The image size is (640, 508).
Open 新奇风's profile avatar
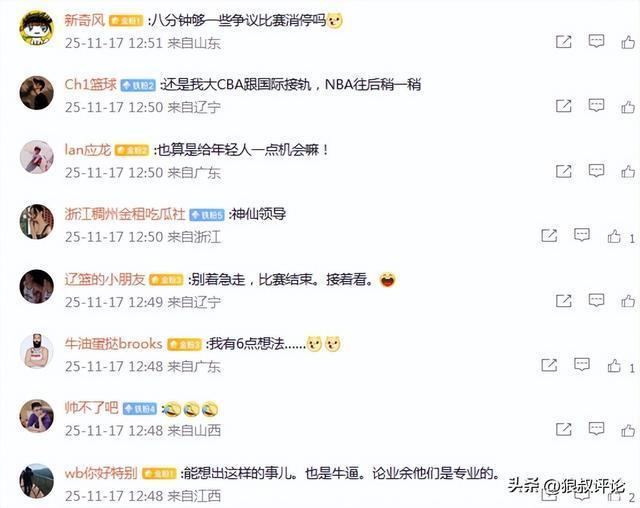click(x=37, y=28)
